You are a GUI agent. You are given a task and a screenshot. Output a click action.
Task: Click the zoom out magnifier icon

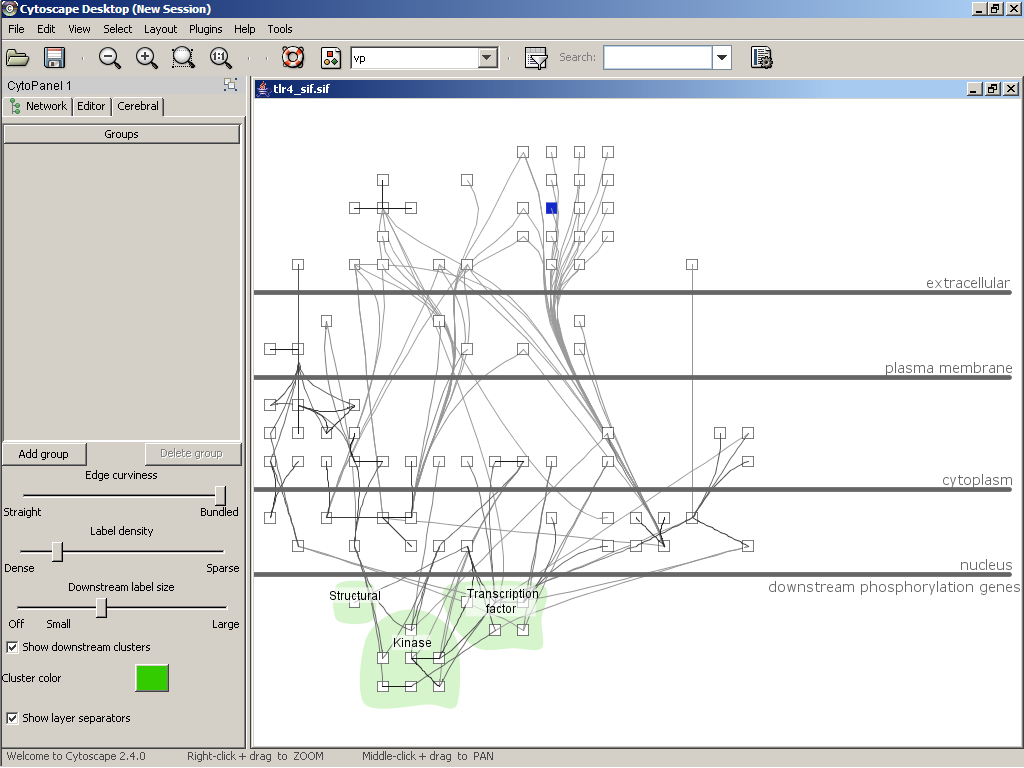pyautogui.click(x=109, y=58)
